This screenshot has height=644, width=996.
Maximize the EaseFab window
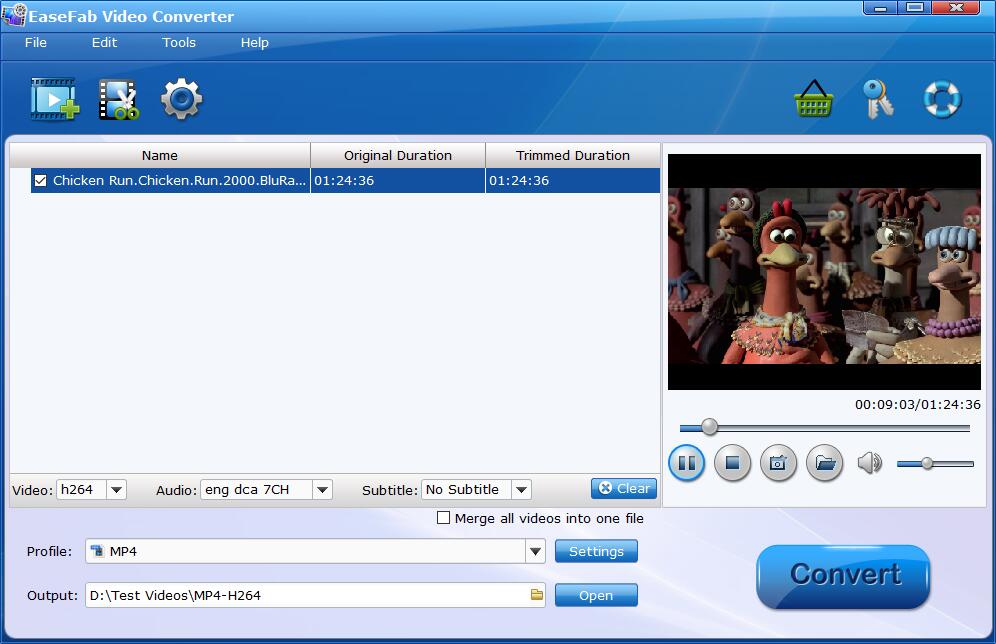[915, 8]
